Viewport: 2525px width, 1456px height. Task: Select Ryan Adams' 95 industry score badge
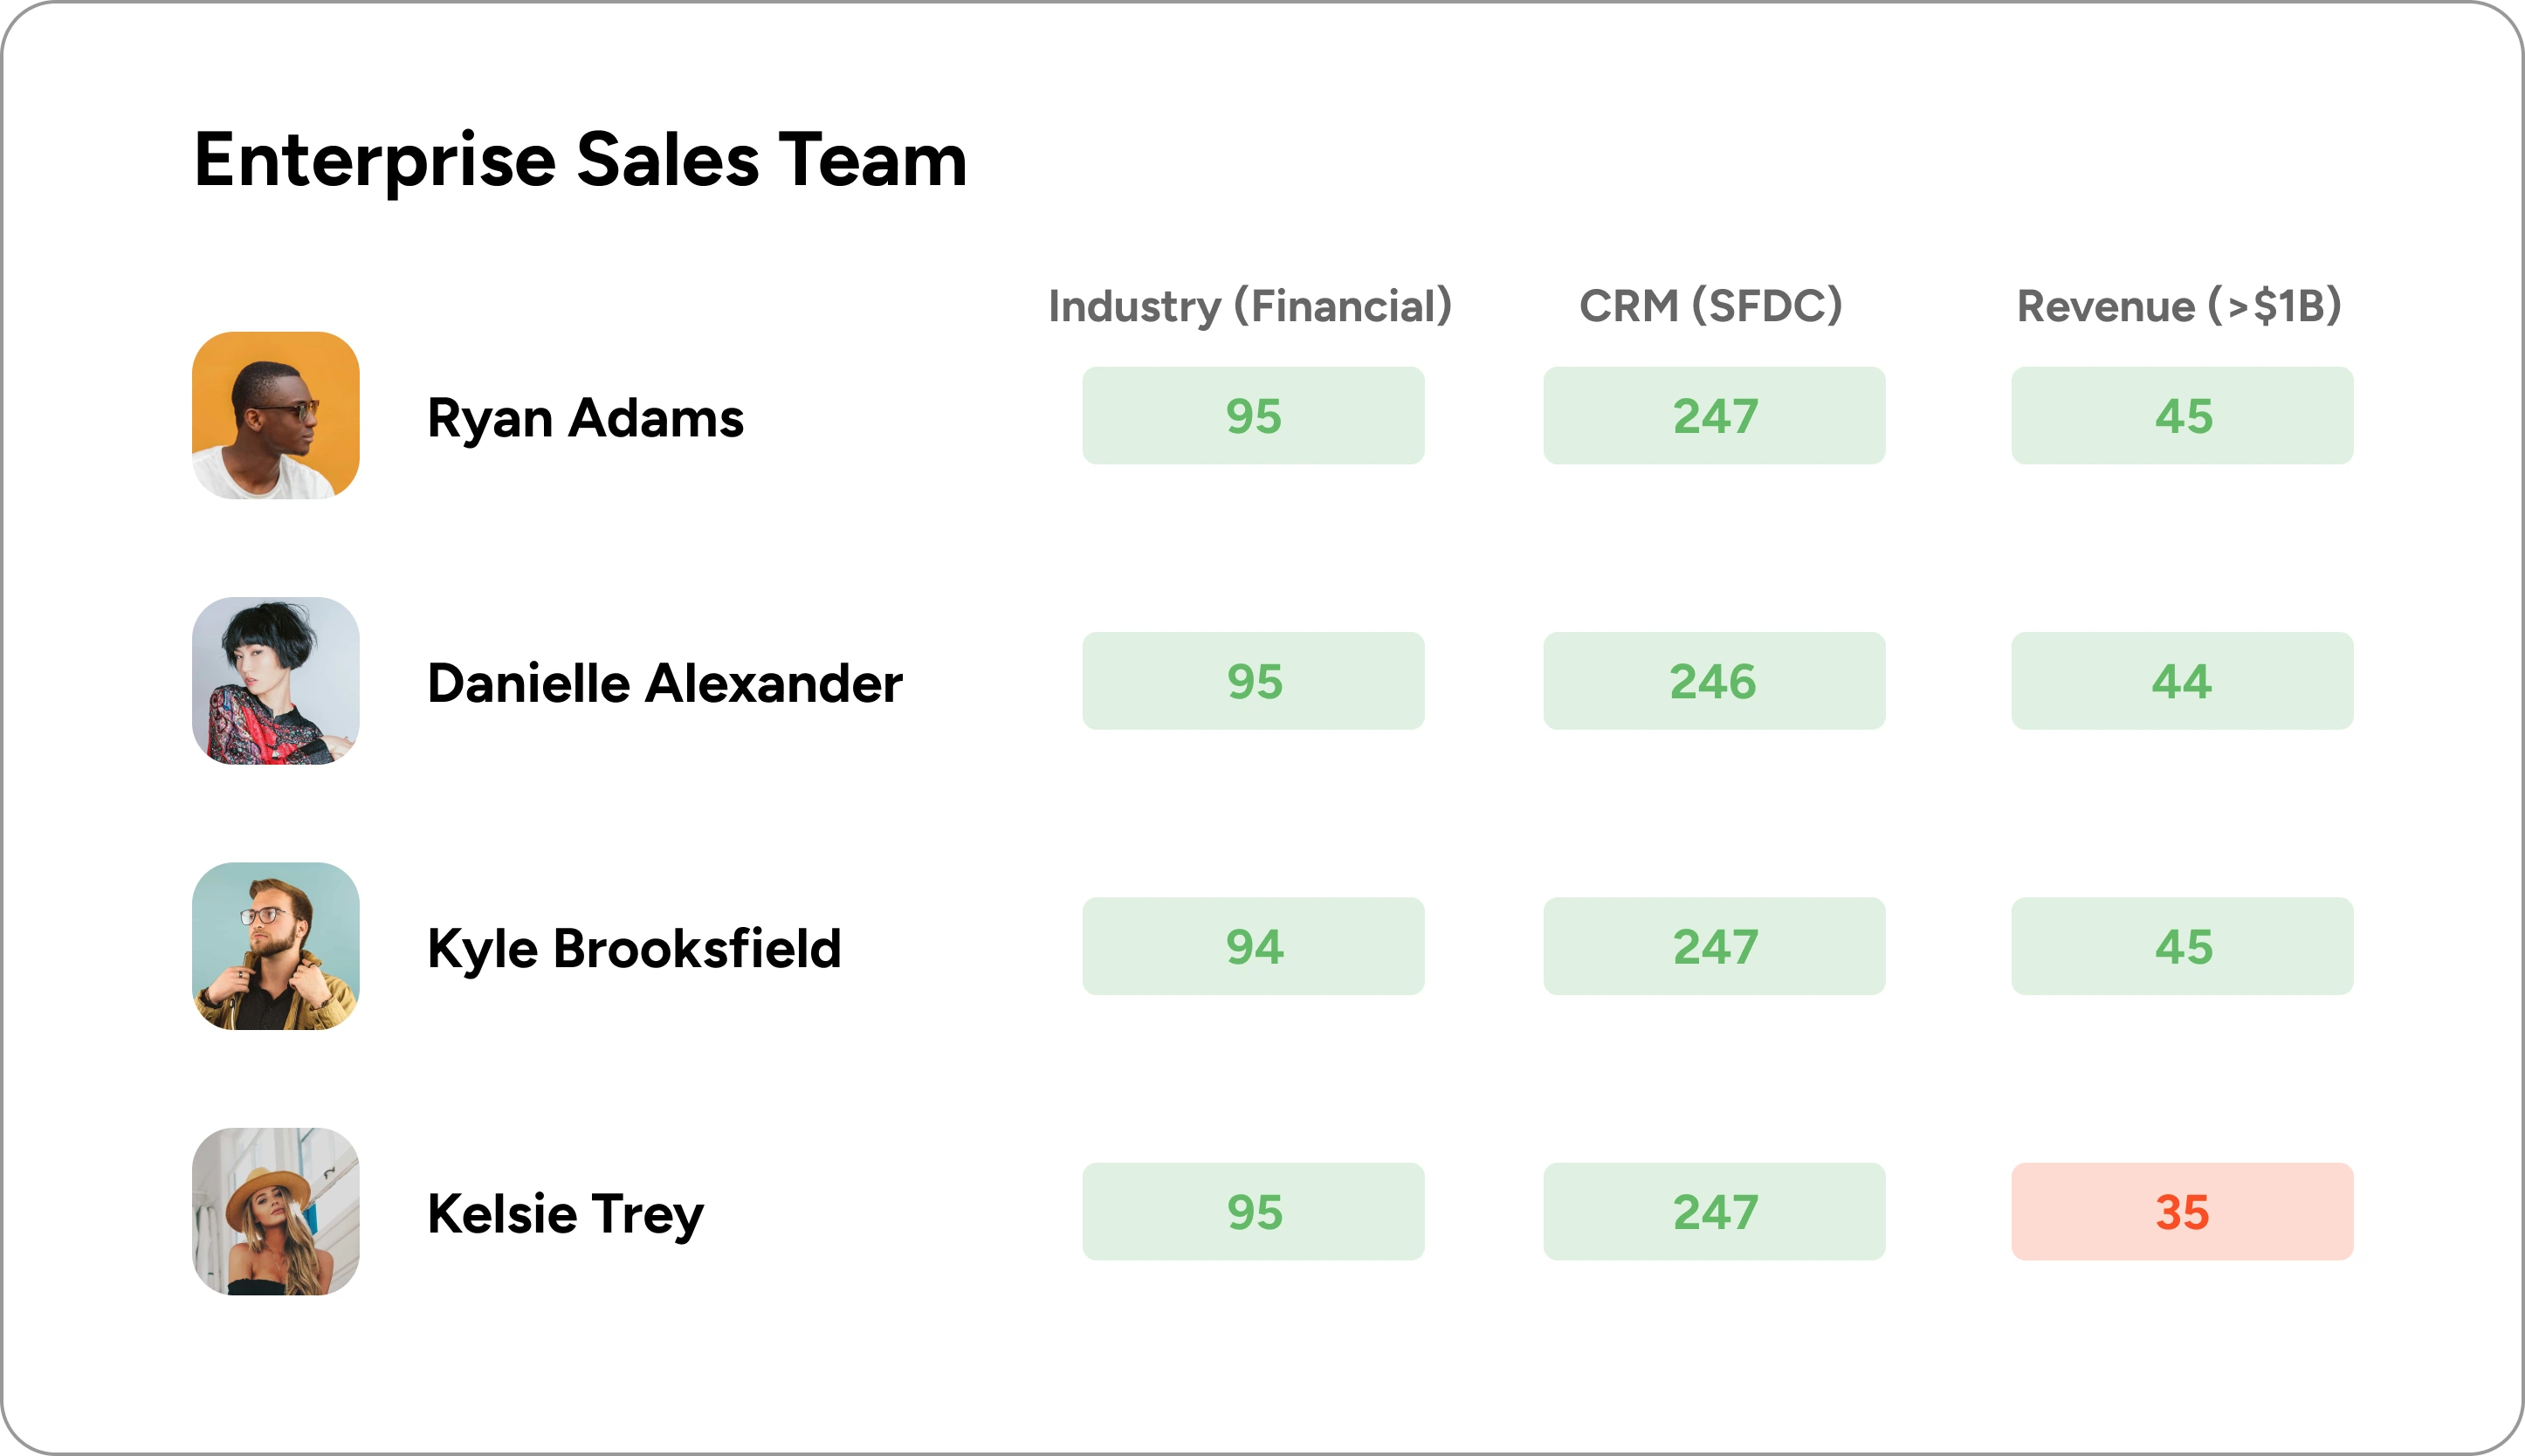[1253, 415]
